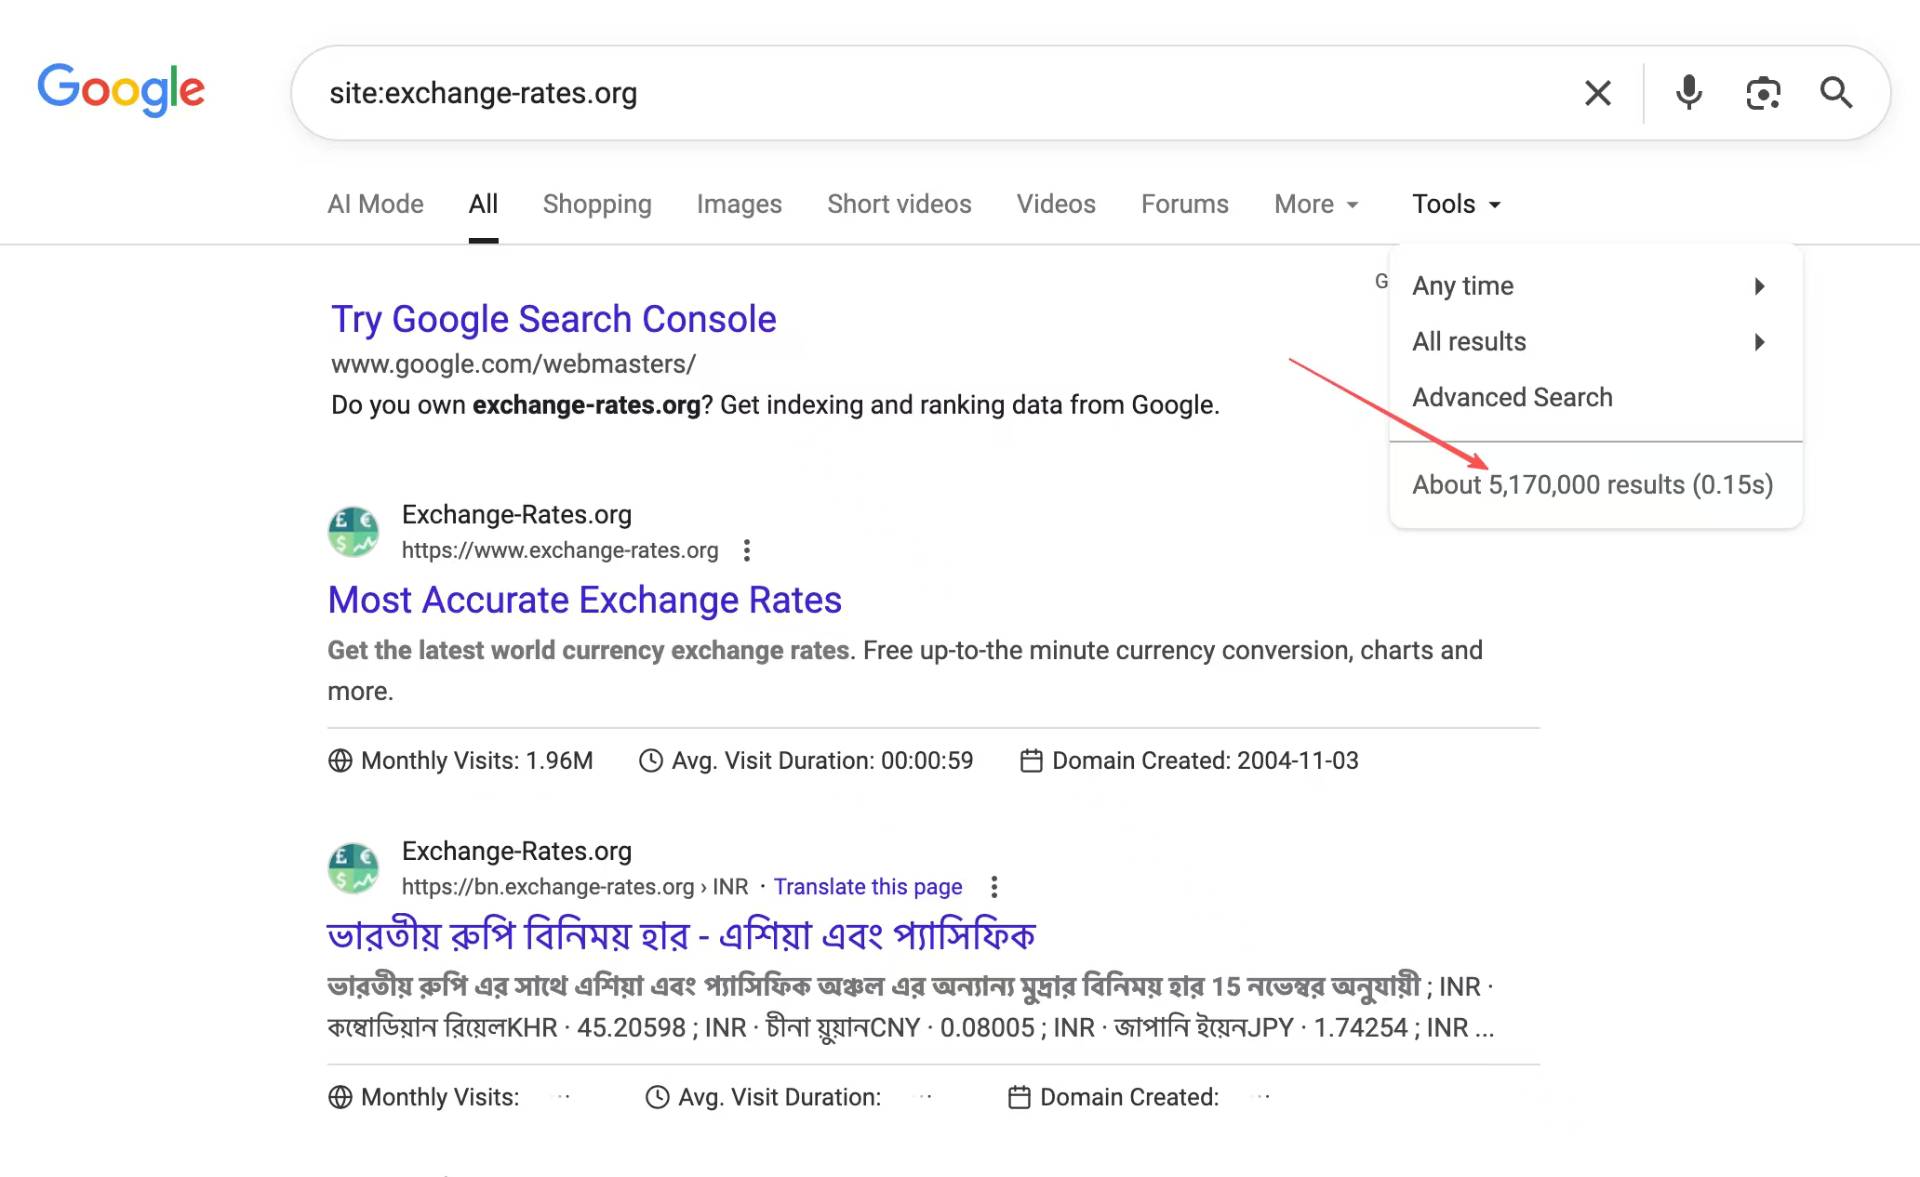Open the Shopping tab
This screenshot has width=1920, height=1177.
pyautogui.click(x=597, y=204)
